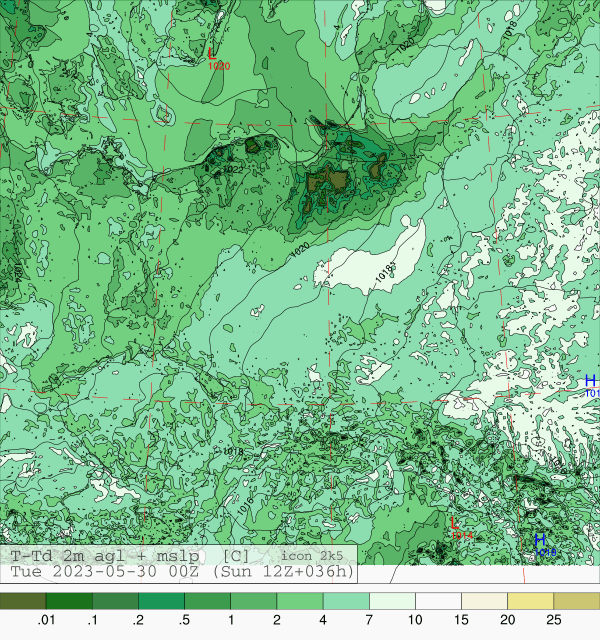600x640 pixels.
Task: Choose the legend swatch between 4 and 7
Action: (x=345, y=601)
